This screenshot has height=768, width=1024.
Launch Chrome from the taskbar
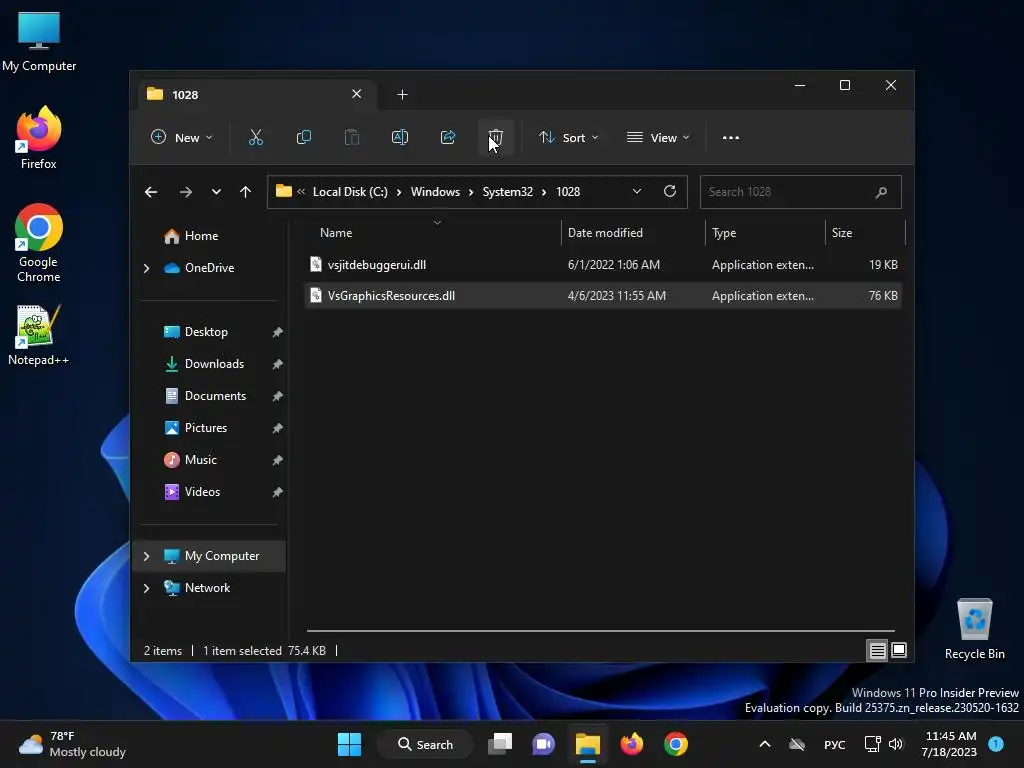[x=676, y=744]
